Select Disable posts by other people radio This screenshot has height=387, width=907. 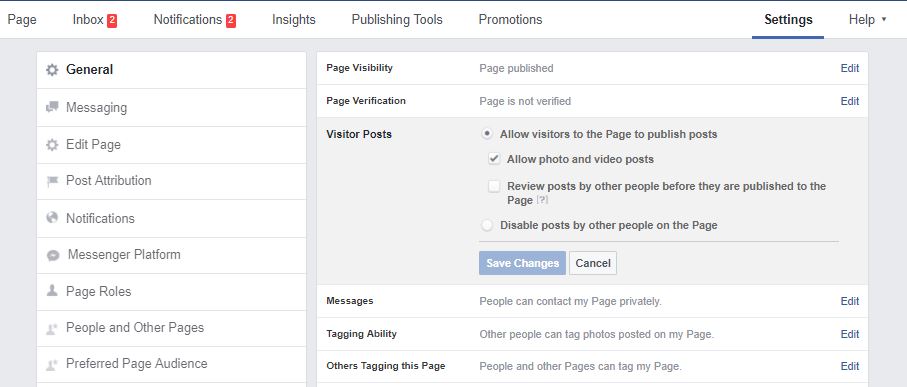point(487,225)
